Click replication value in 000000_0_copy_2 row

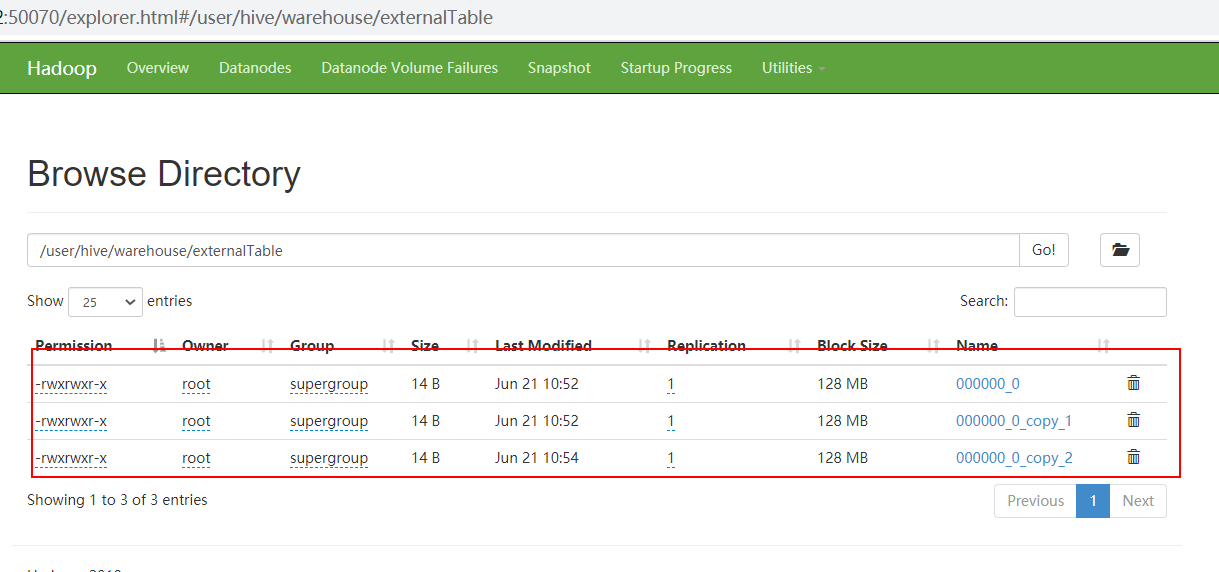[x=671, y=458]
